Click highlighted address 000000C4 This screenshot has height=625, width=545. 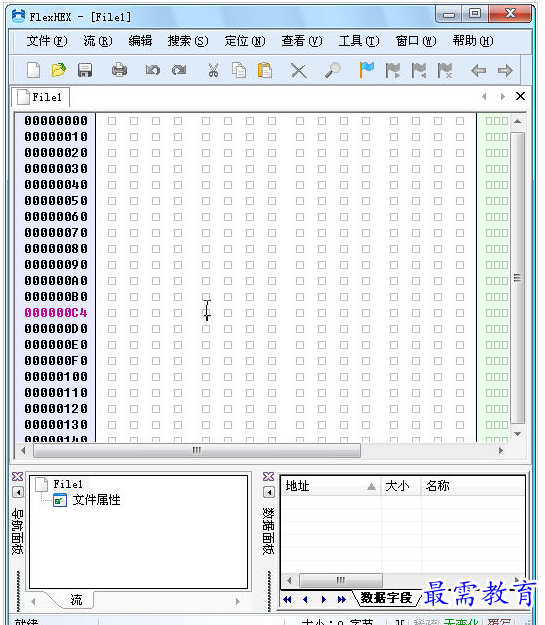56,313
